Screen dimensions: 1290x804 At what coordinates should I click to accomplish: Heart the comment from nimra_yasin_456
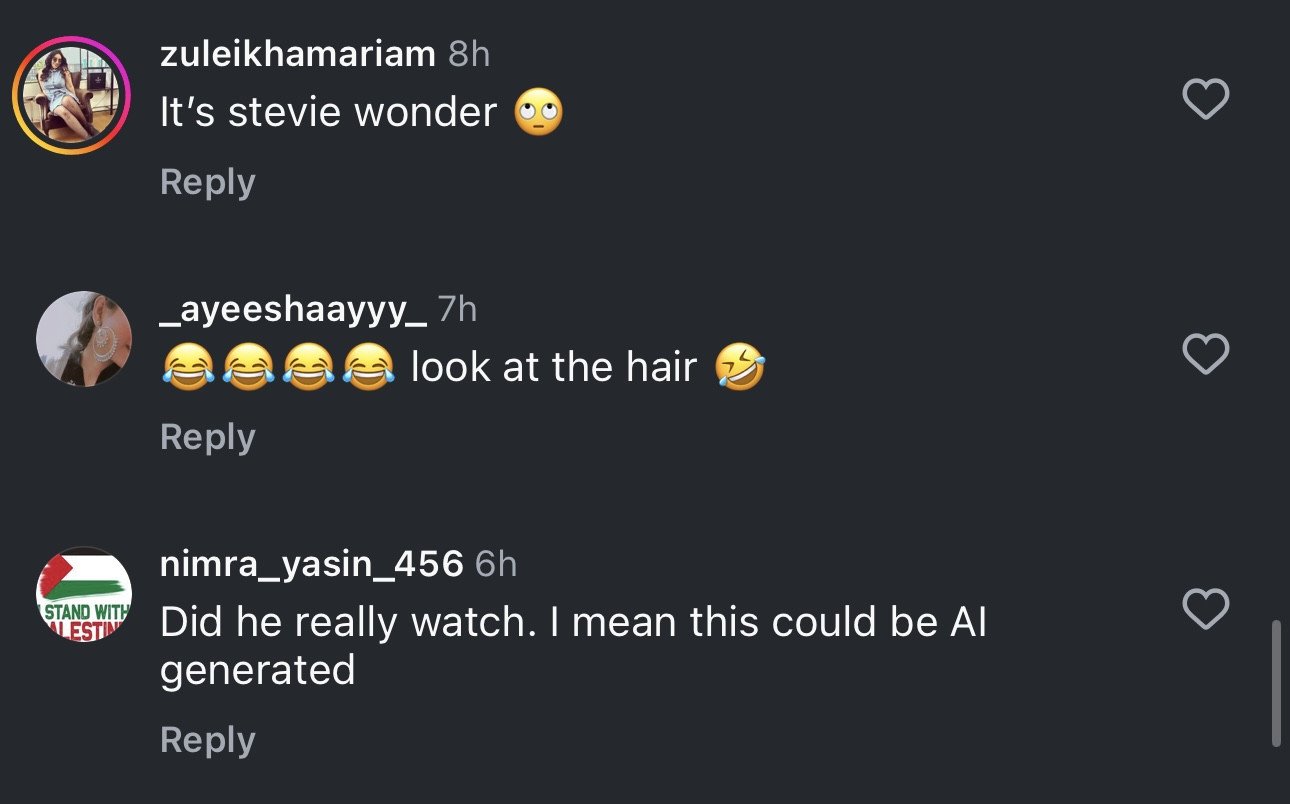pos(1205,609)
